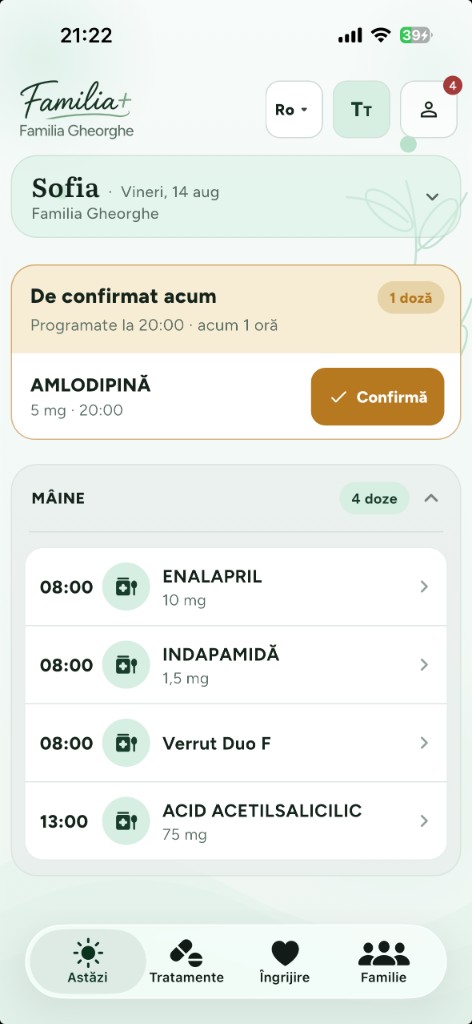The width and height of the screenshot is (472, 1024).
Task: Open Verrut Duo F details chevron
Action: pyautogui.click(x=424, y=743)
